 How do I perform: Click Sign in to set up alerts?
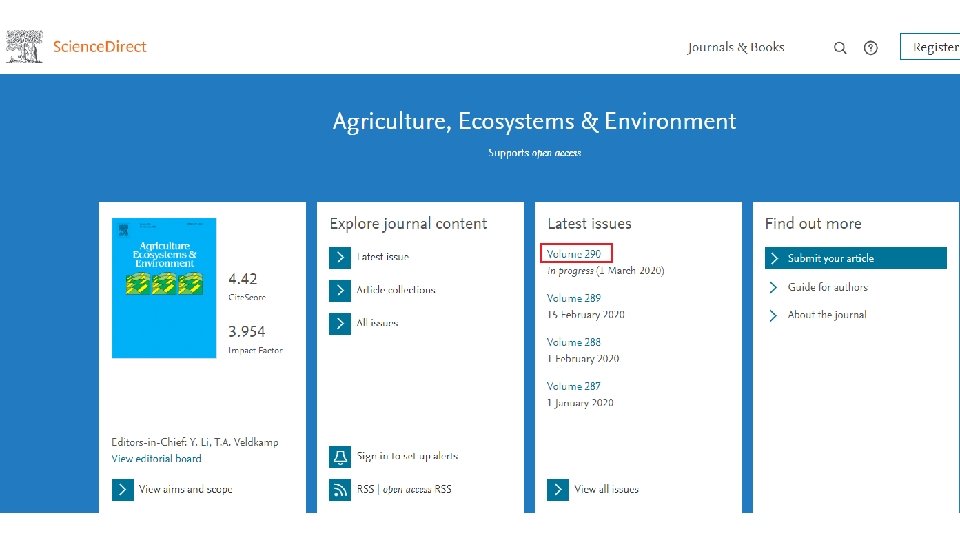408,457
